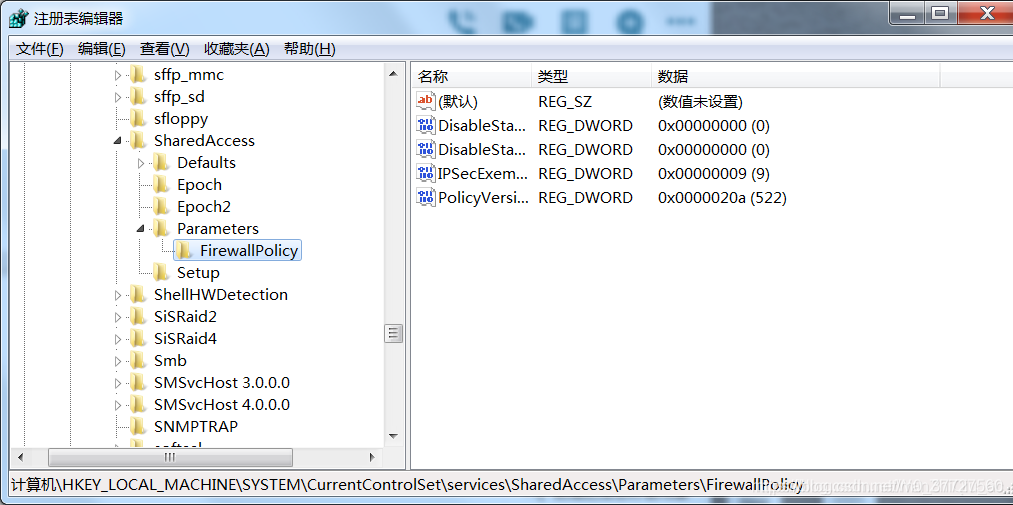Click the ShellHWDetection folder icon

click(138, 294)
